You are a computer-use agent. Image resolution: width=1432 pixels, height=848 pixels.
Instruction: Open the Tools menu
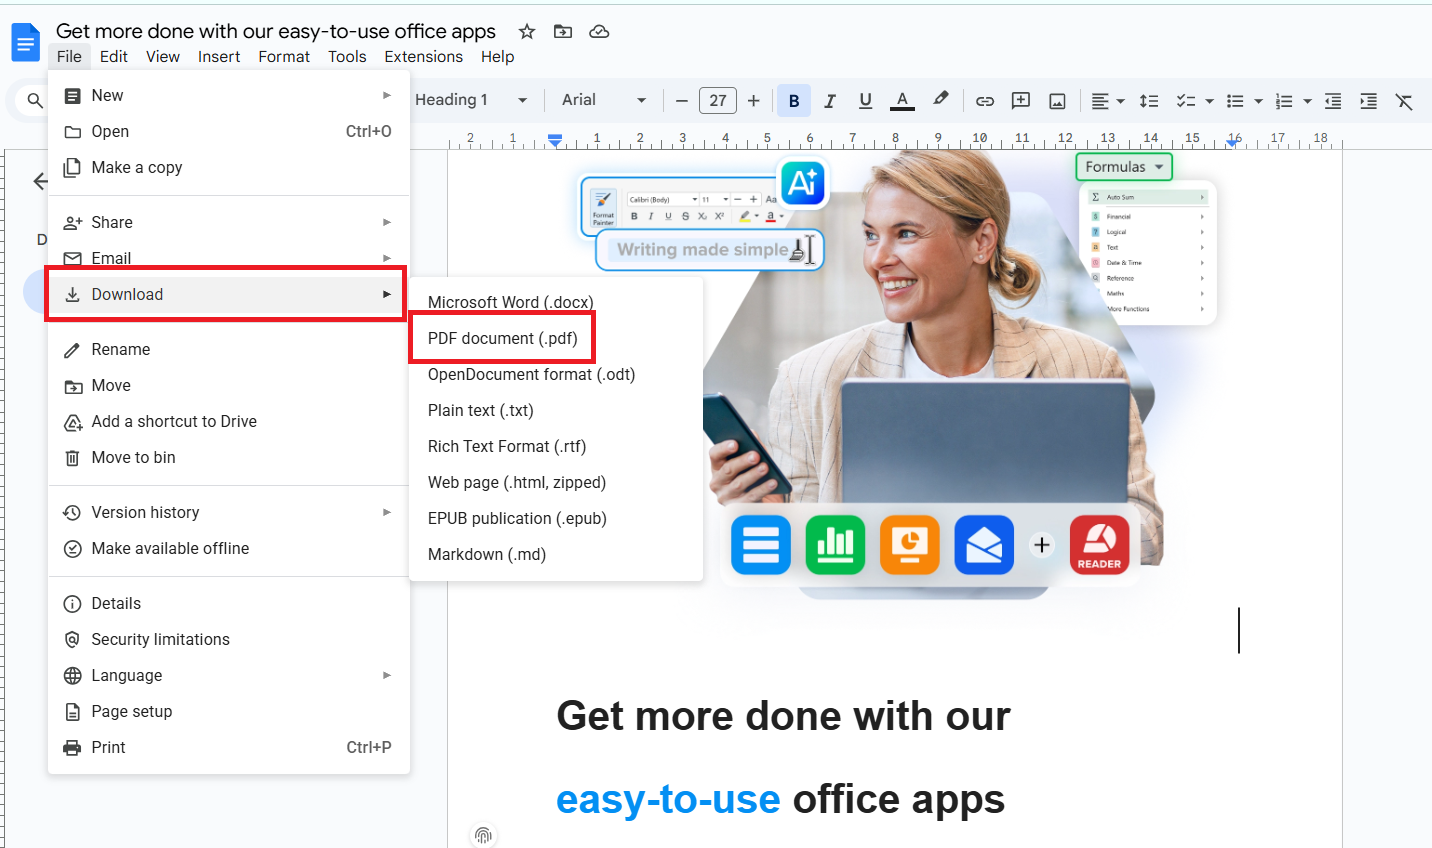347,56
